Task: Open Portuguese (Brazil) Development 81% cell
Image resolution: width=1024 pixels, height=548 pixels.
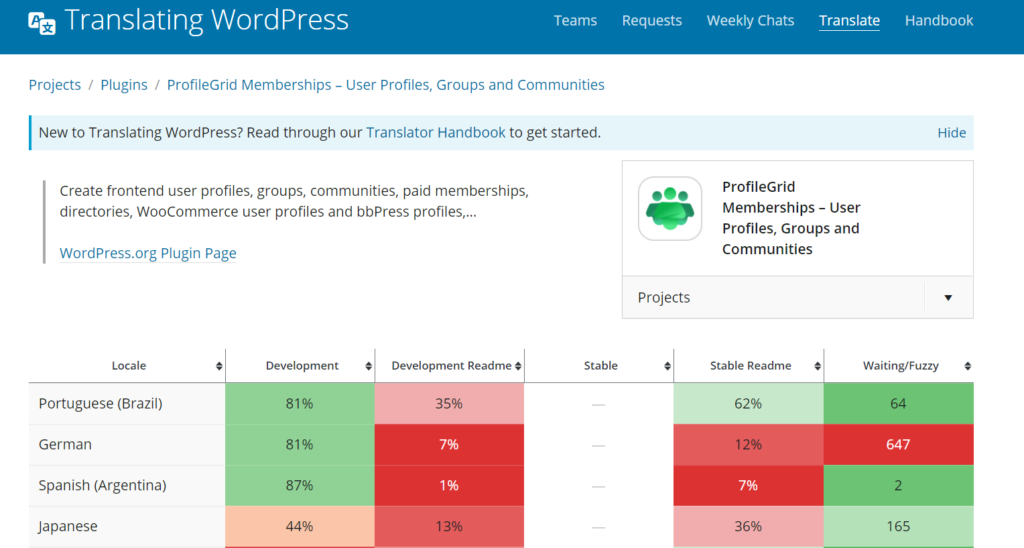Action: (x=299, y=404)
